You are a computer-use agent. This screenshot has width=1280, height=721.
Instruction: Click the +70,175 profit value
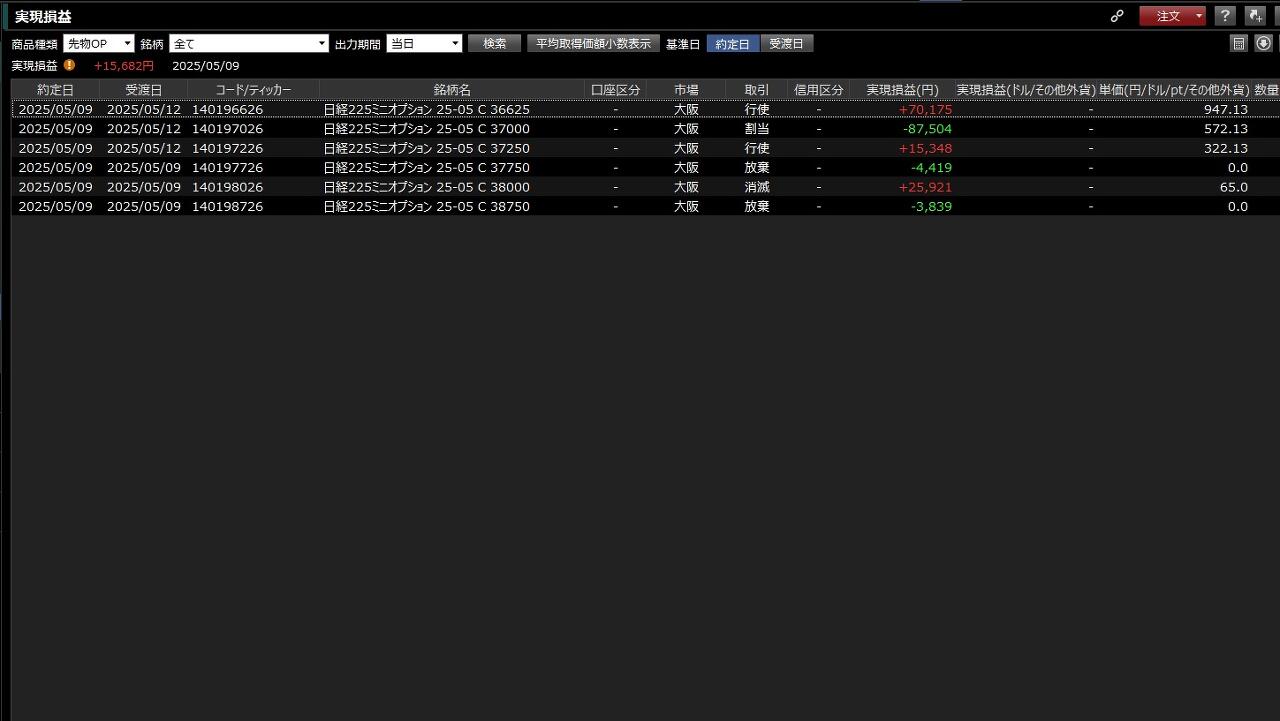[x=925, y=109]
